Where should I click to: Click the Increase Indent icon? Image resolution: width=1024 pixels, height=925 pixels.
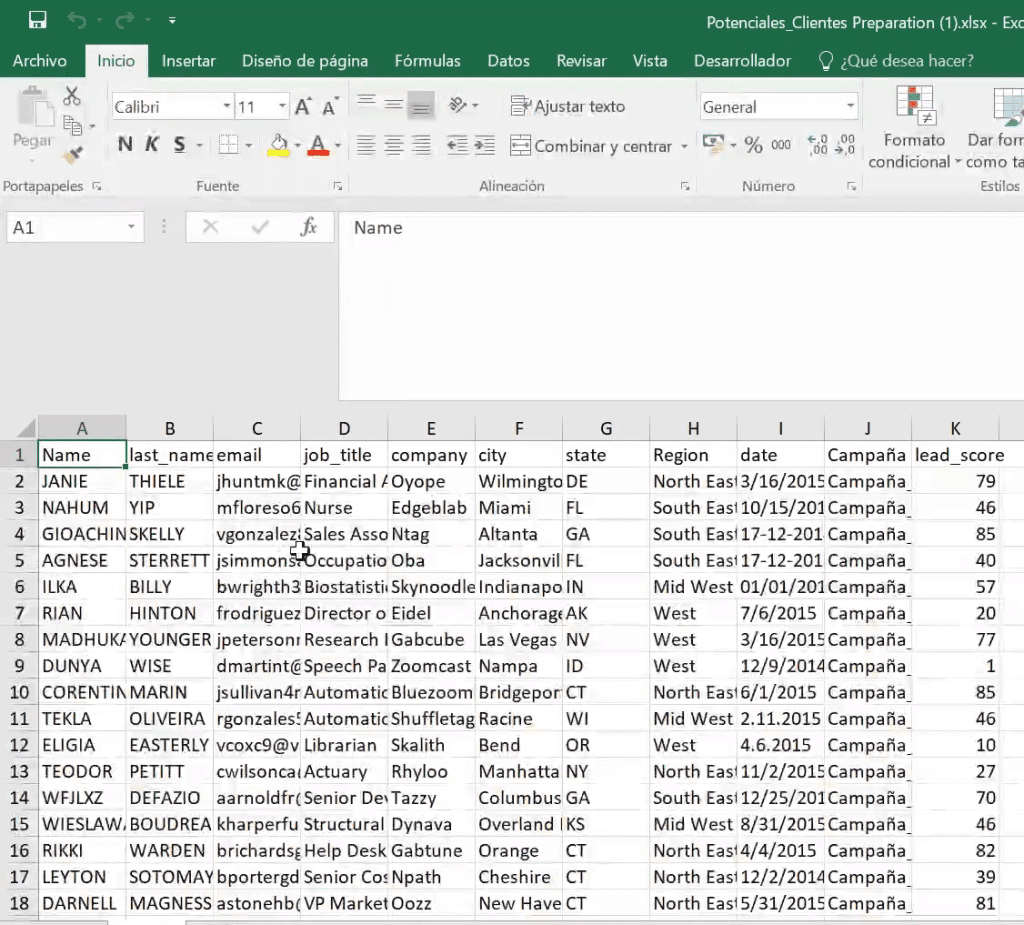(485, 145)
